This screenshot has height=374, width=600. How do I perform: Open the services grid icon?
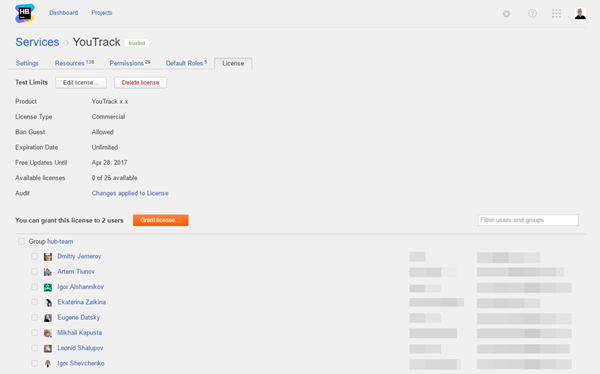pyautogui.click(x=556, y=13)
